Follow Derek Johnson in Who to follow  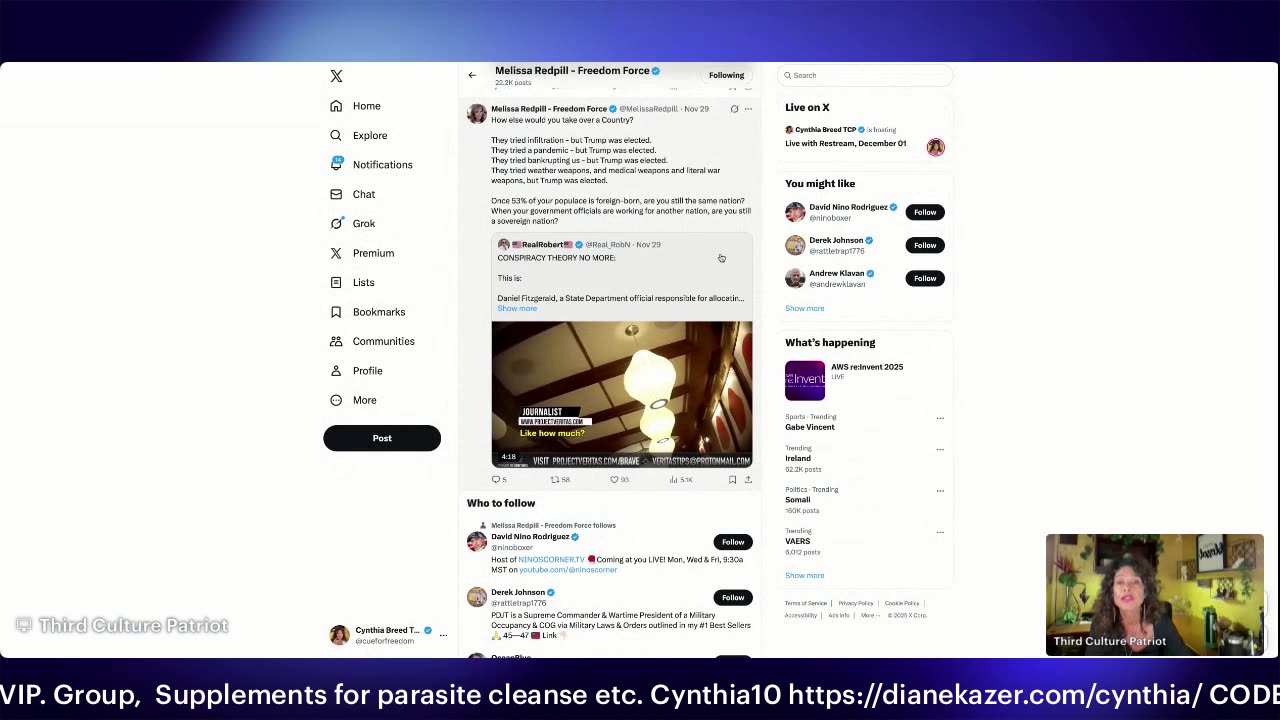pos(733,597)
